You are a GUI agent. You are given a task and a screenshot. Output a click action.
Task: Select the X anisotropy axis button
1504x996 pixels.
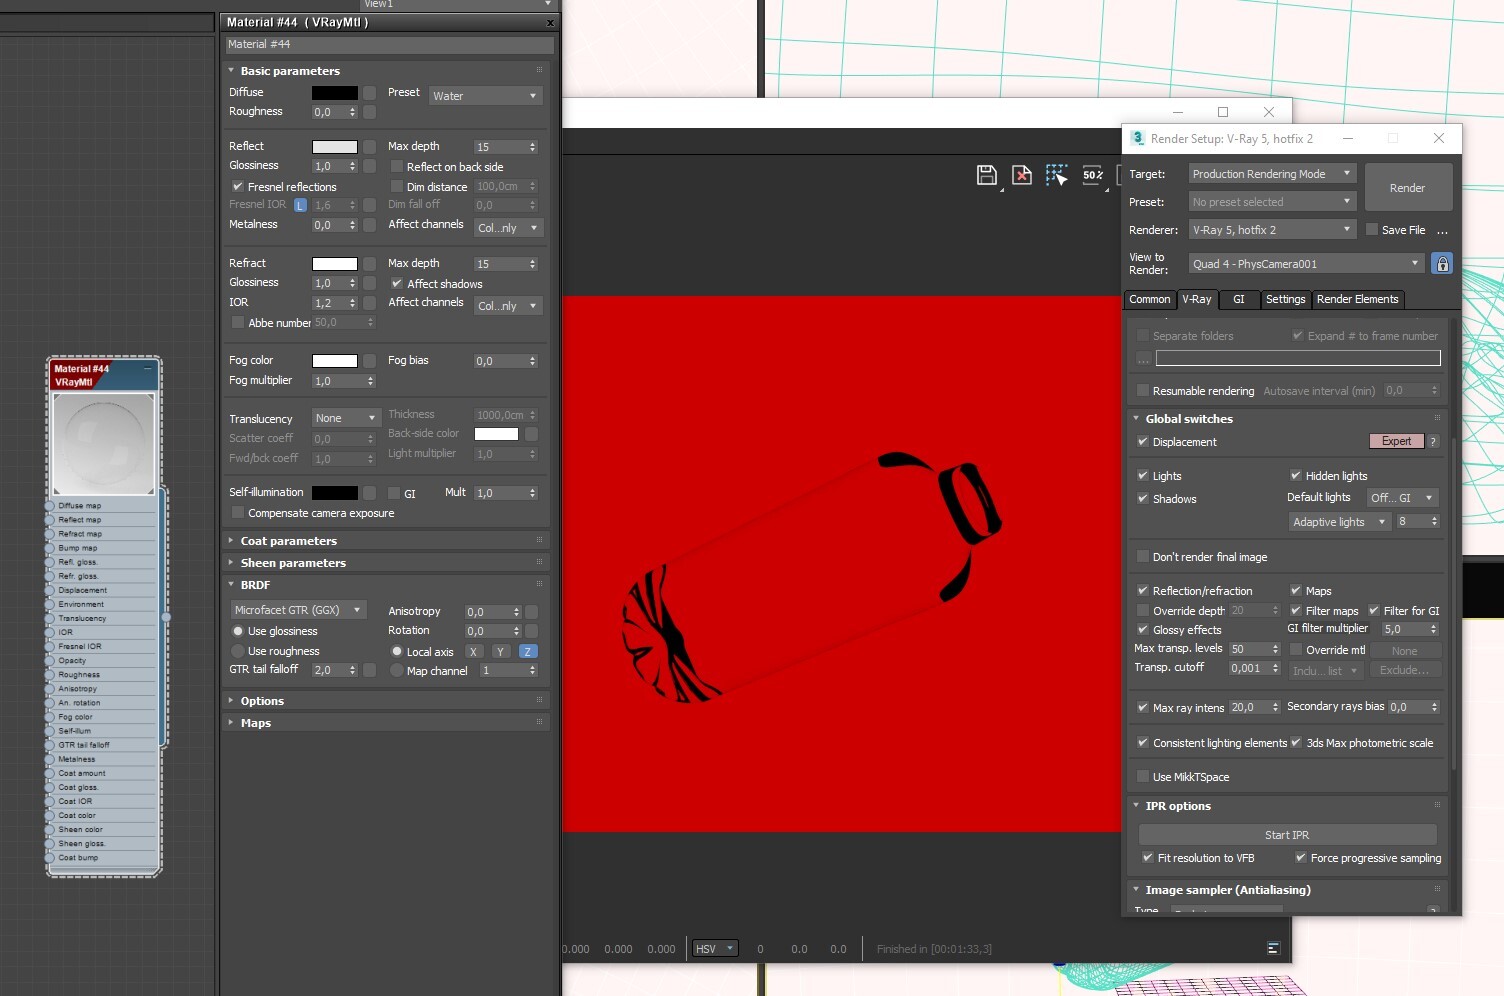474,651
